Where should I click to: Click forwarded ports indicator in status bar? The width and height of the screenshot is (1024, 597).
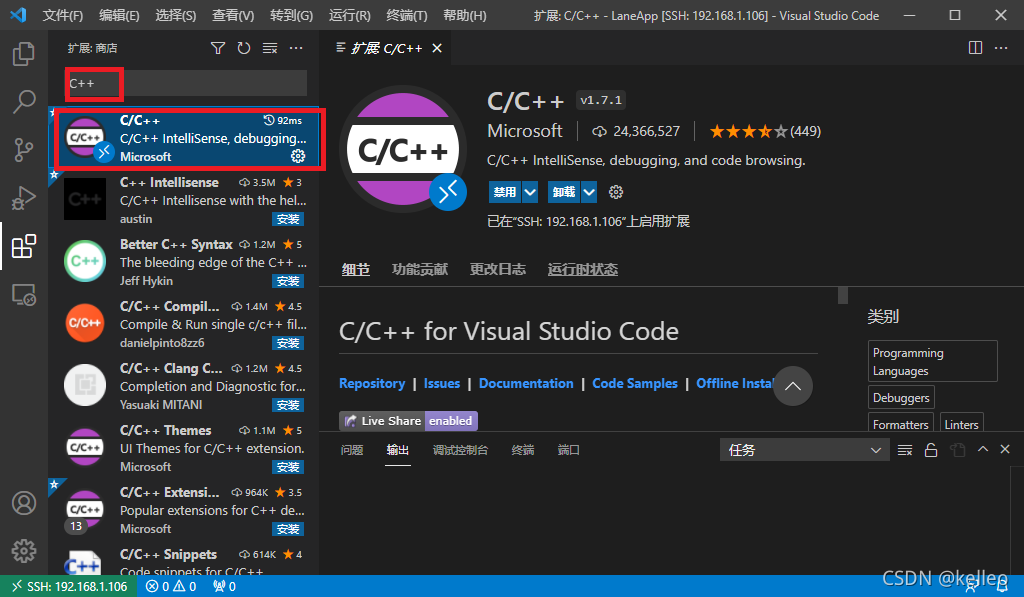point(224,587)
